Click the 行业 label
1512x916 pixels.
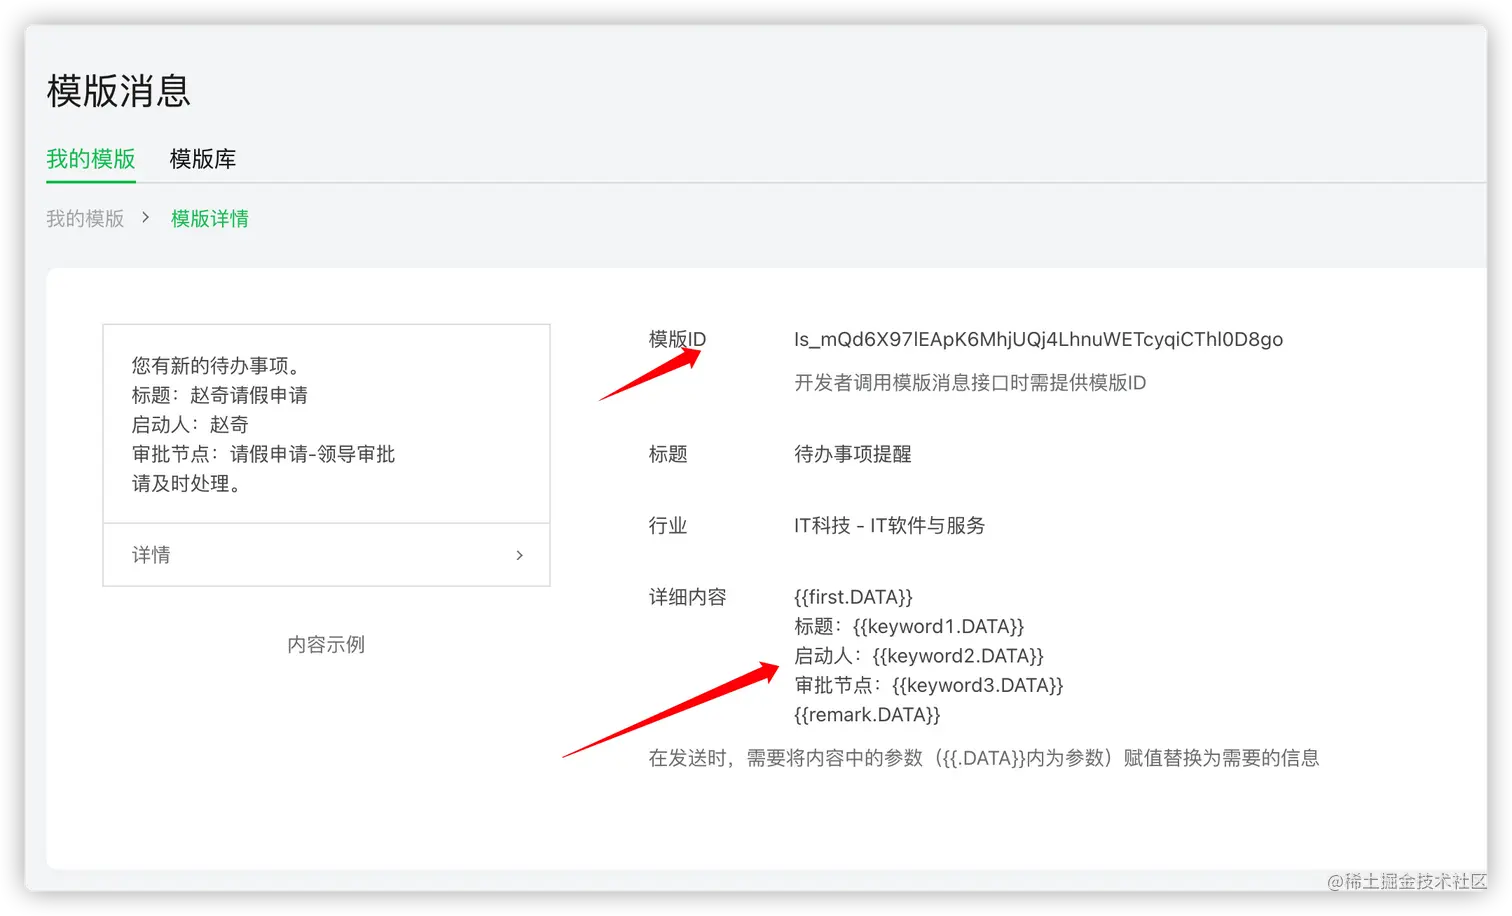point(668,525)
